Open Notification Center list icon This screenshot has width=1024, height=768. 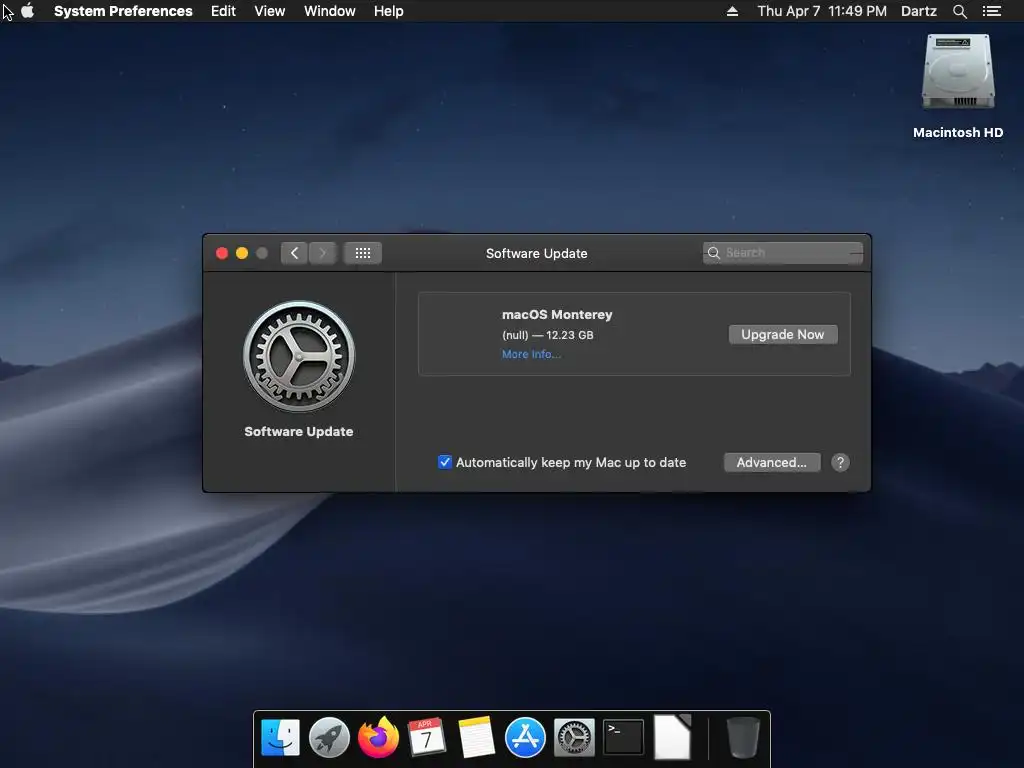point(992,11)
